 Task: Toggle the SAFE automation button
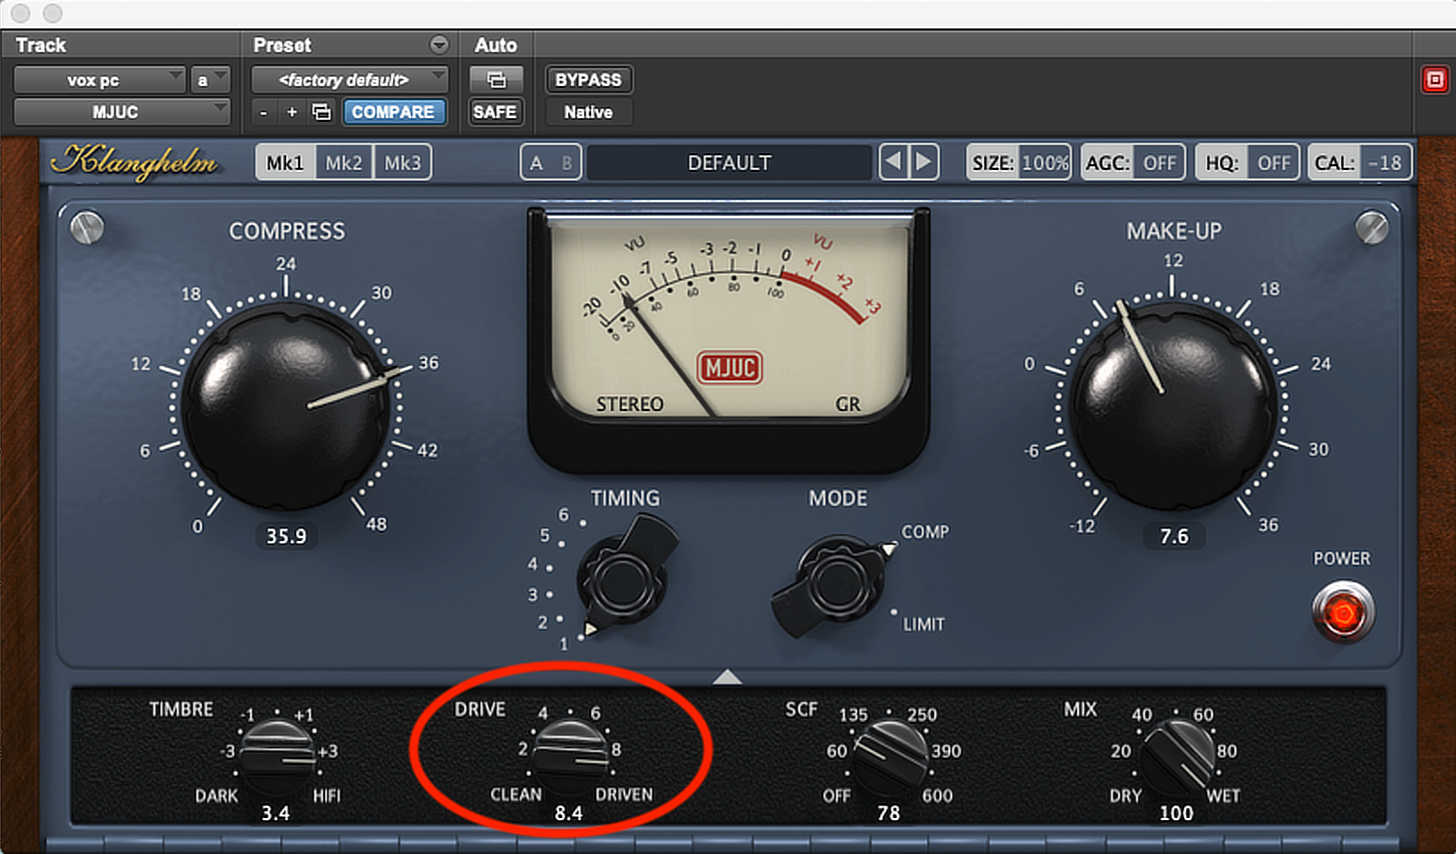tap(495, 112)
